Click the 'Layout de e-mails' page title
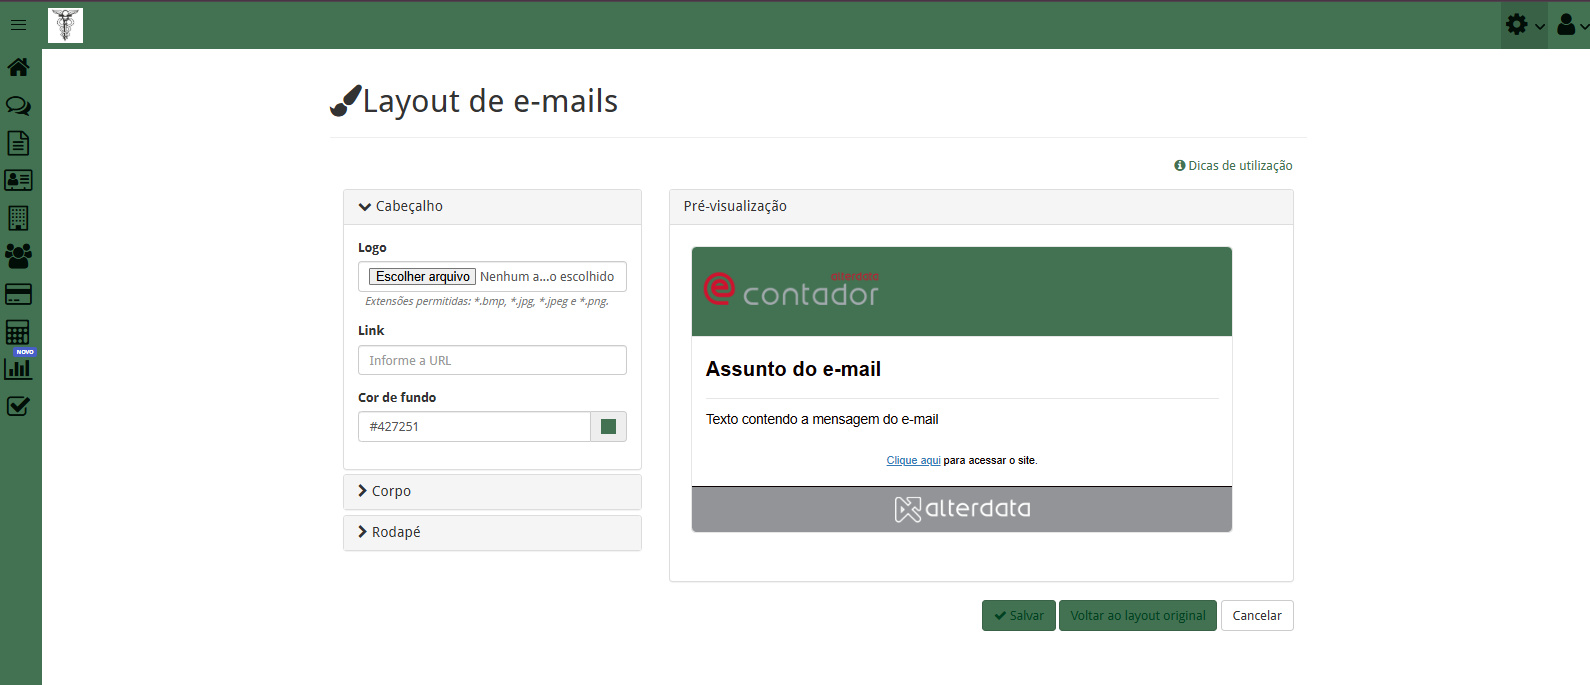 coord(490,101)
